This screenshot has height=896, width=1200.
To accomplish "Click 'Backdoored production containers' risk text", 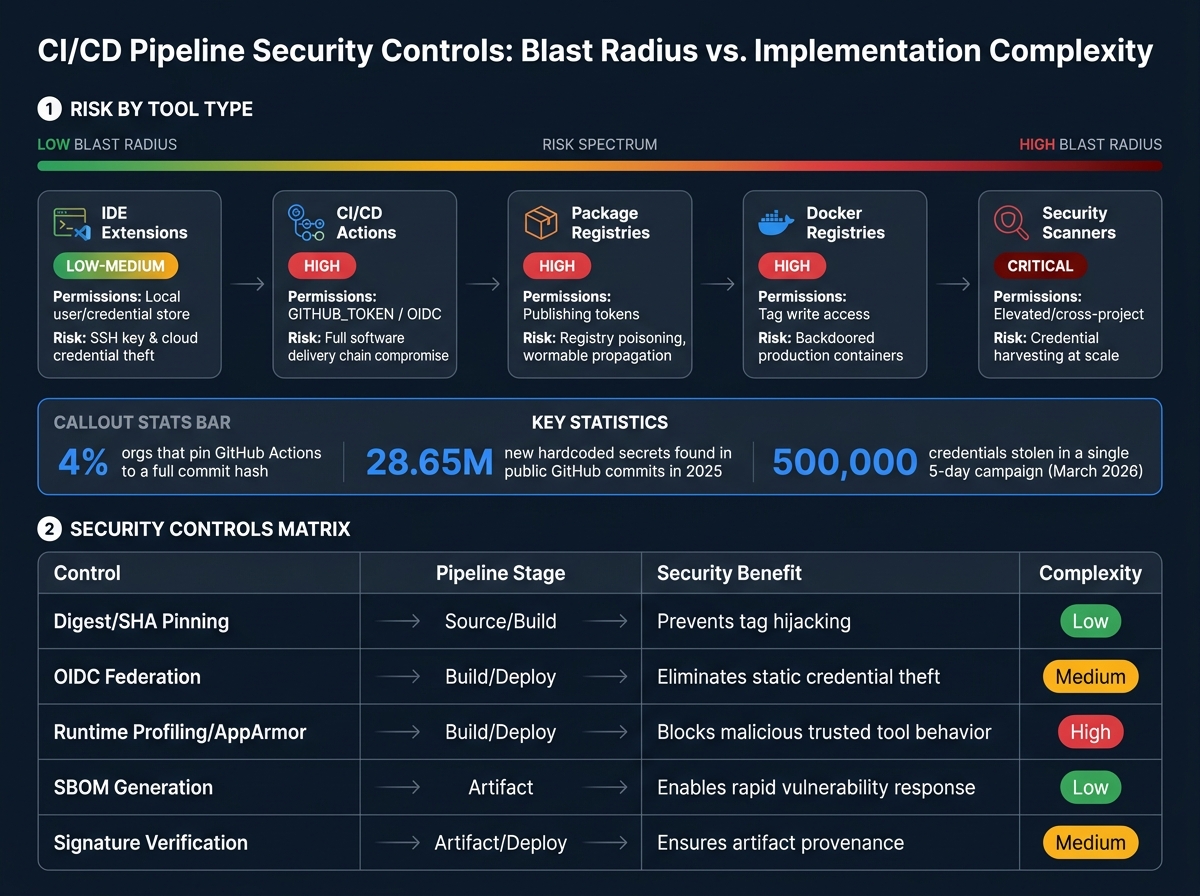I will click(830, 347).
